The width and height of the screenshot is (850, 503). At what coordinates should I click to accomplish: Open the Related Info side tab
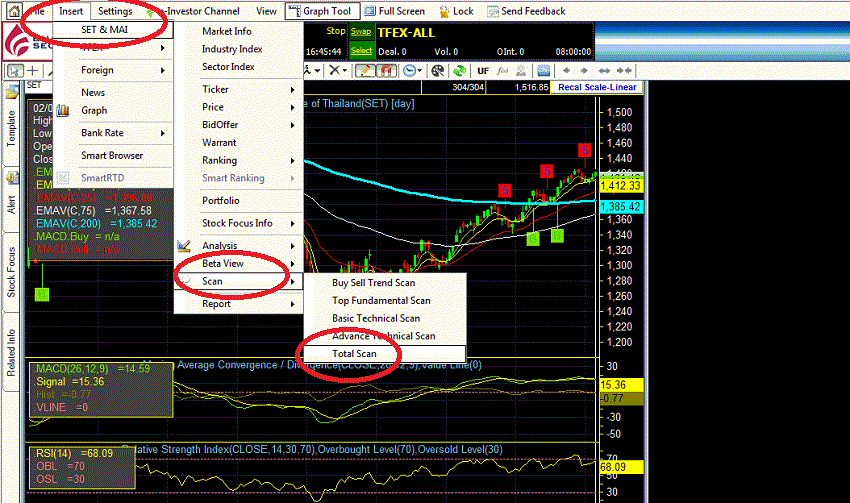pos(11,351)
